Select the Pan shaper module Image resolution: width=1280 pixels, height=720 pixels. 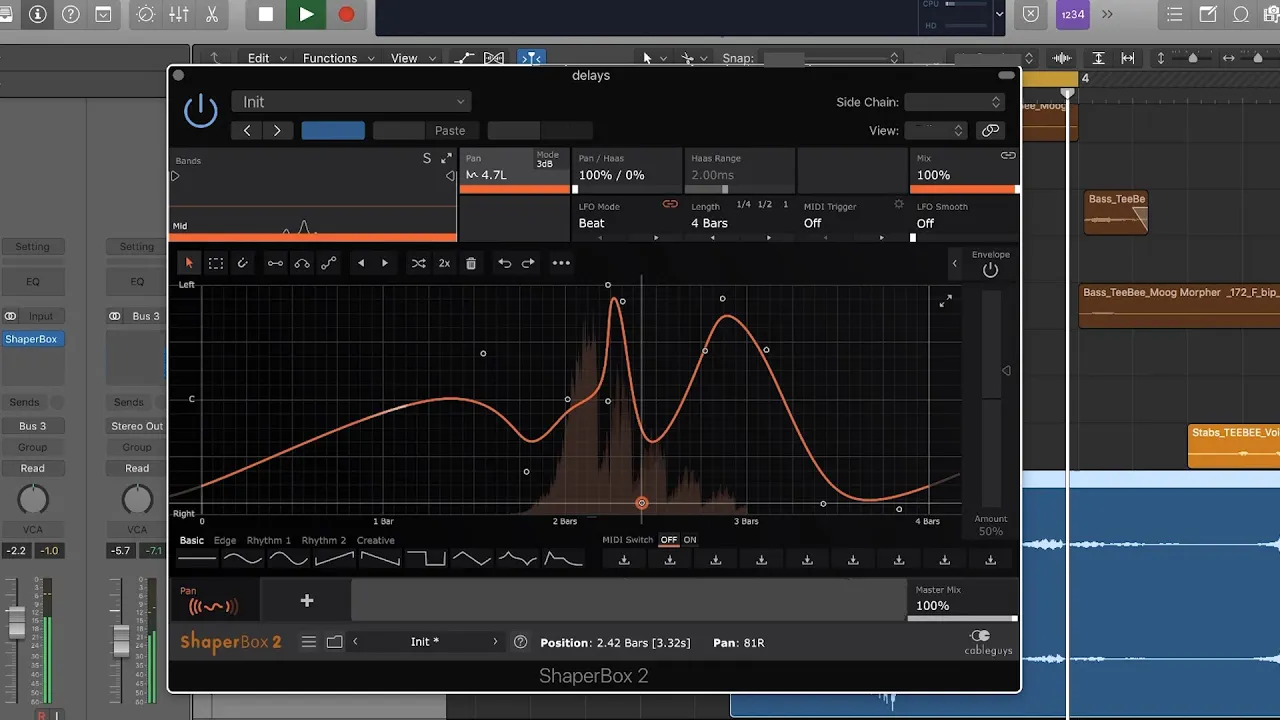[214, 600]
